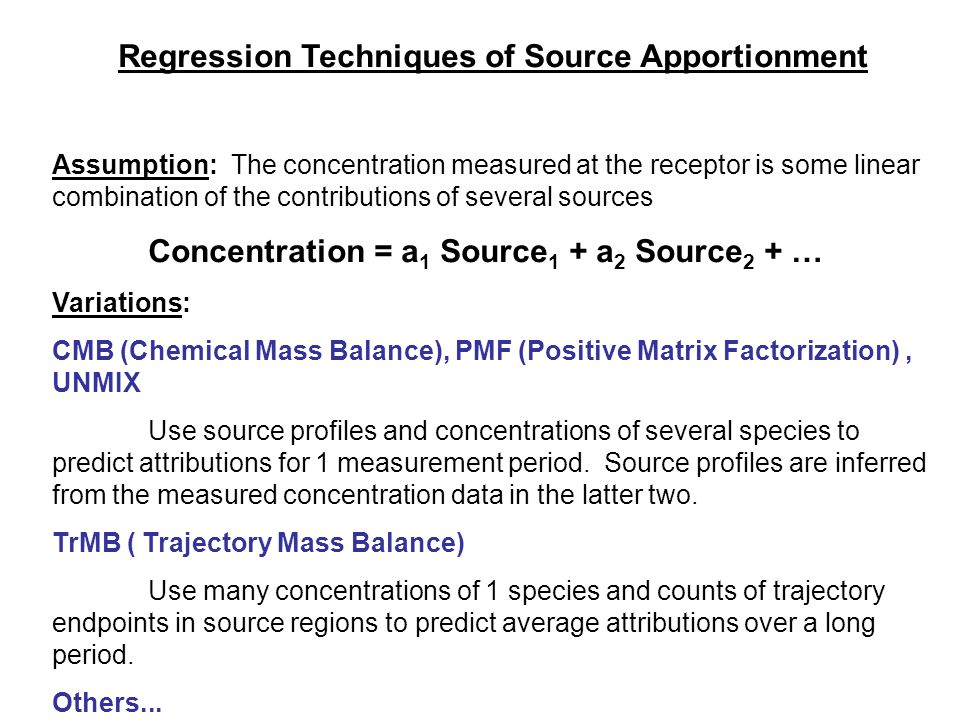Viewport: 960px width, 720px height.
Task: Click the 'TrMB ( Trajectory Mass Balance)' heading
Action: [x=258, y=544]
